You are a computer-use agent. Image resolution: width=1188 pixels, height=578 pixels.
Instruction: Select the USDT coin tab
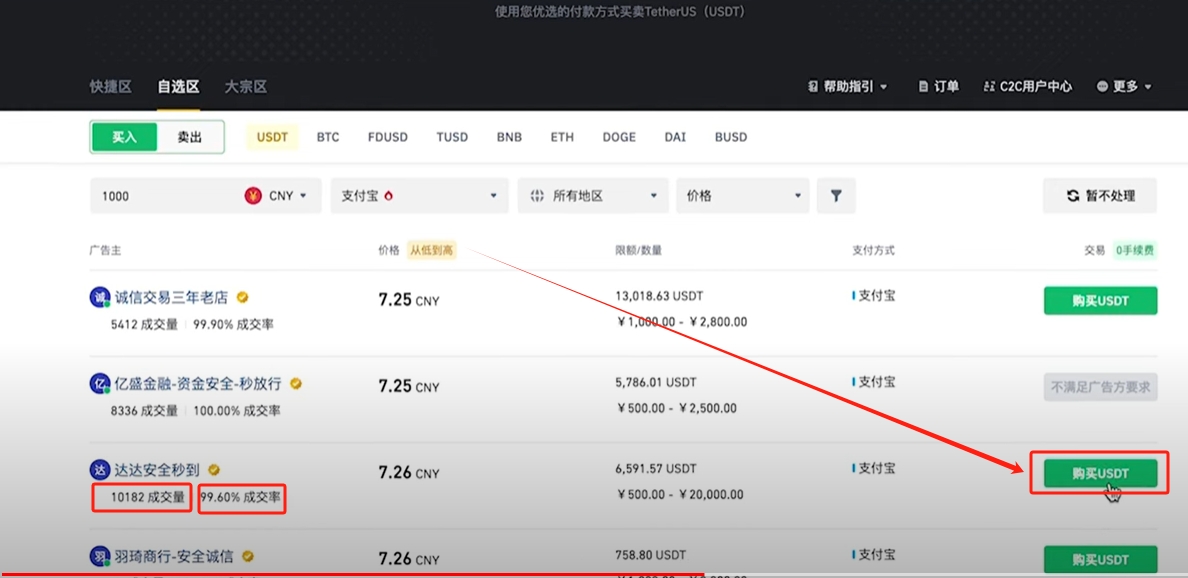[273, 137]
